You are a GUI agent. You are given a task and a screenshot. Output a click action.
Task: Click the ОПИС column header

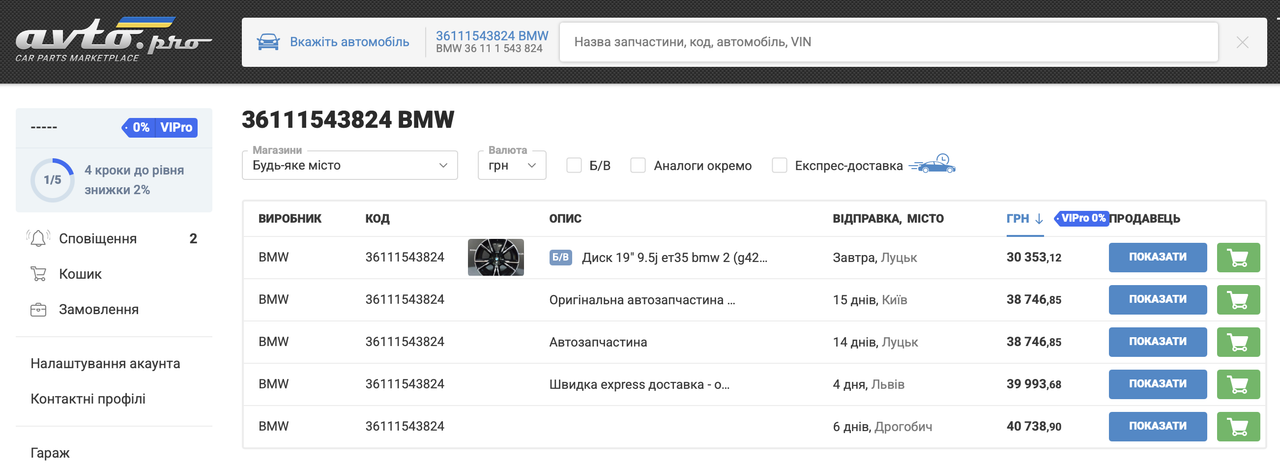click(566, 218)
